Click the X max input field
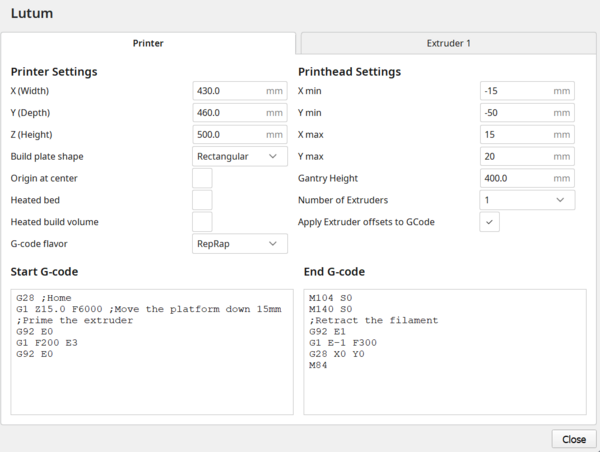This screenshot has height=452, width=600. pos(527,135)
